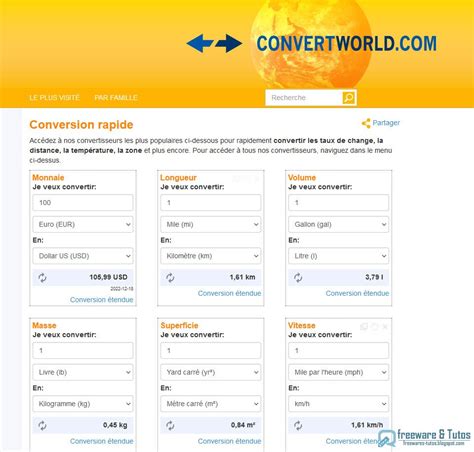The image size is (474, 452).
Task: Click the Partager link
Action: [386, 123]
